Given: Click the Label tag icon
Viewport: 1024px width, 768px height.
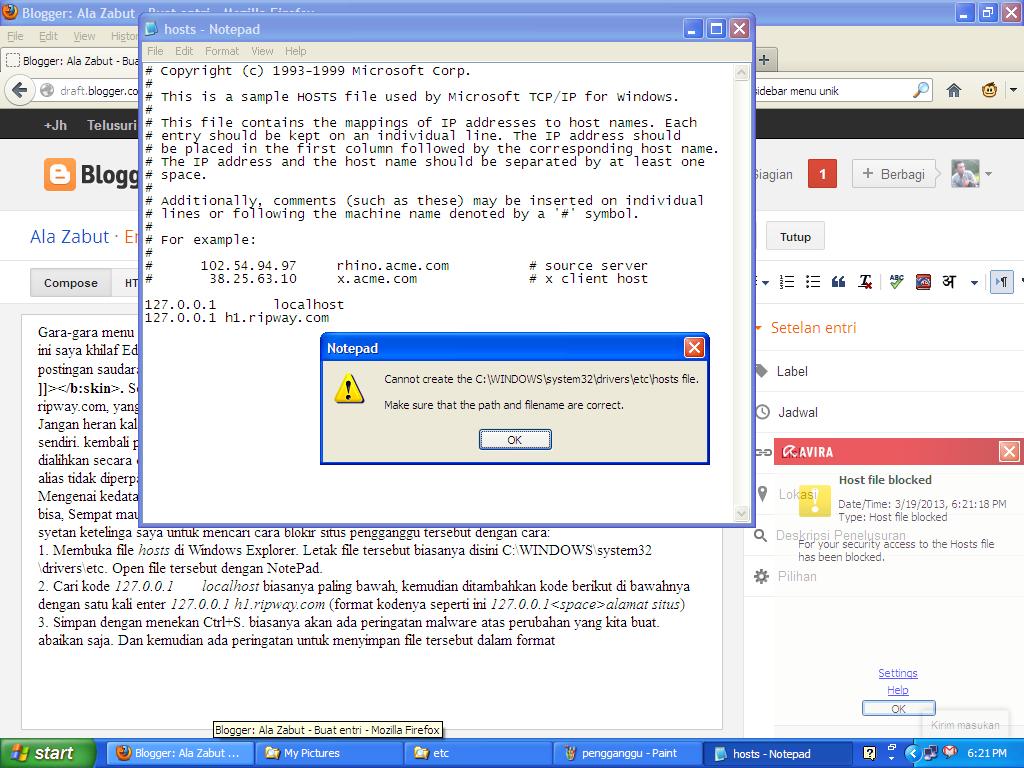Looking at the screenshot, I should tap(761, 371).
